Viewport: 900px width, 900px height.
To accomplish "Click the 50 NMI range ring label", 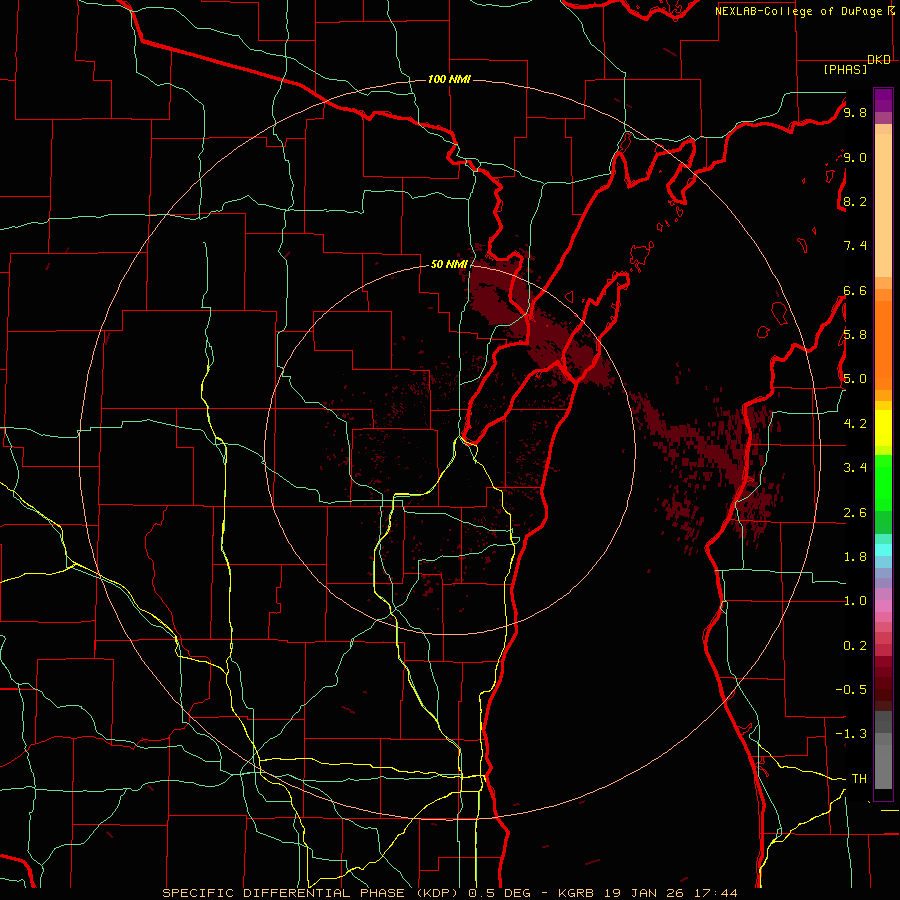I will 449,265.
